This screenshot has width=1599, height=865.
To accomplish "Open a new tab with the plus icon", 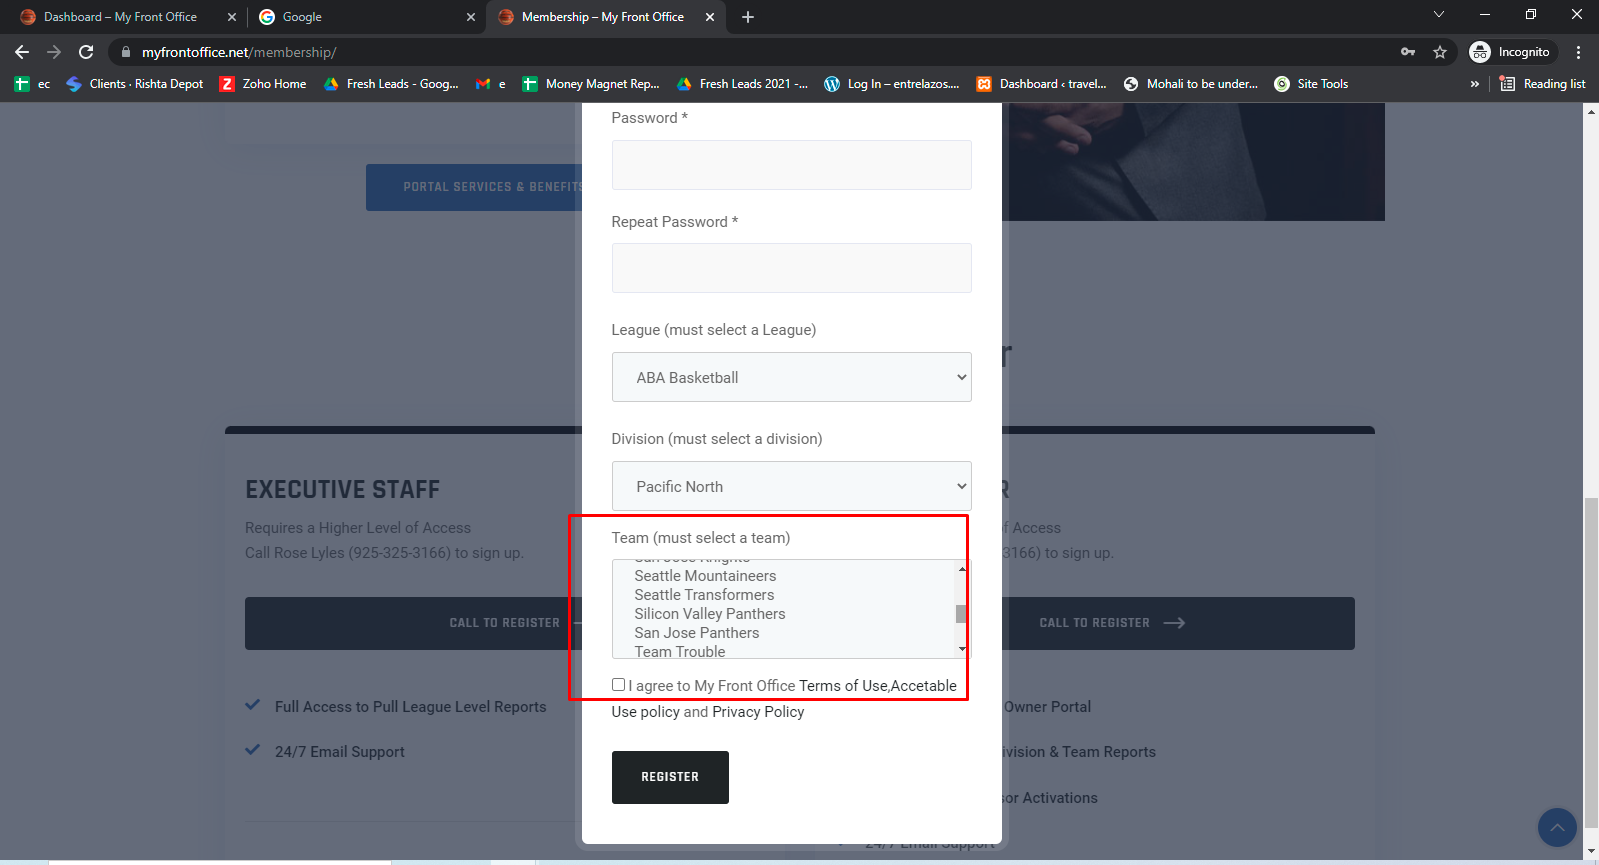I will point(748,17).
